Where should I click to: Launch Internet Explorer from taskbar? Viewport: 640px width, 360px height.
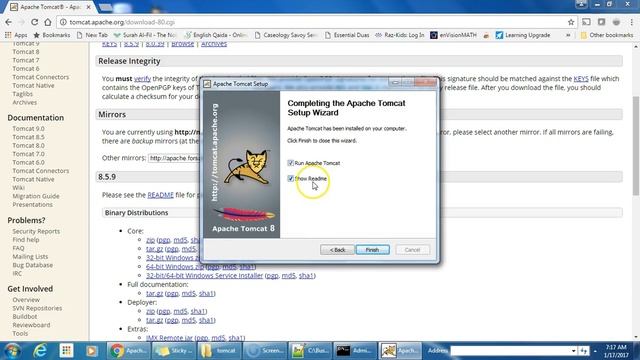tap(40, 351)
